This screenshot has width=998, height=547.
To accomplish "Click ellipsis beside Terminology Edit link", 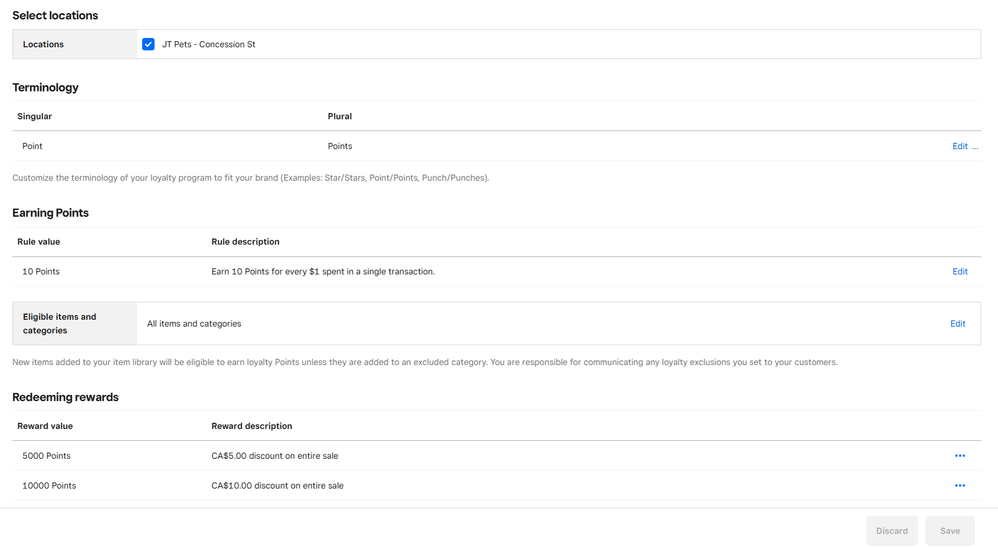I will tap(975, 146).
